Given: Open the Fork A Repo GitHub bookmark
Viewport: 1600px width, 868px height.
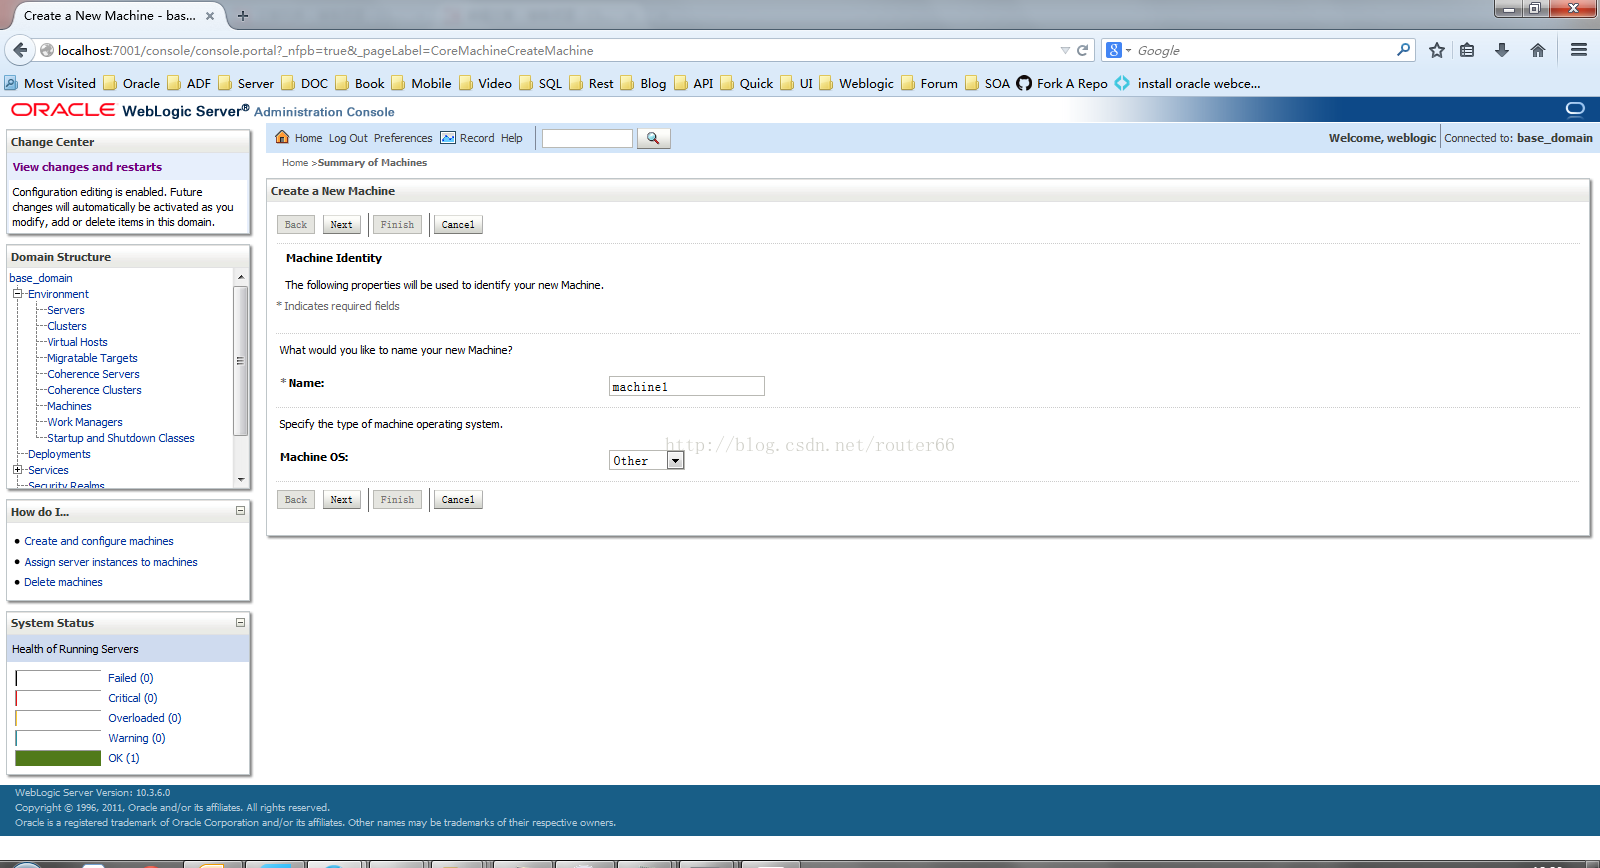Looking at the screenshot, I should pos(1062,83).
